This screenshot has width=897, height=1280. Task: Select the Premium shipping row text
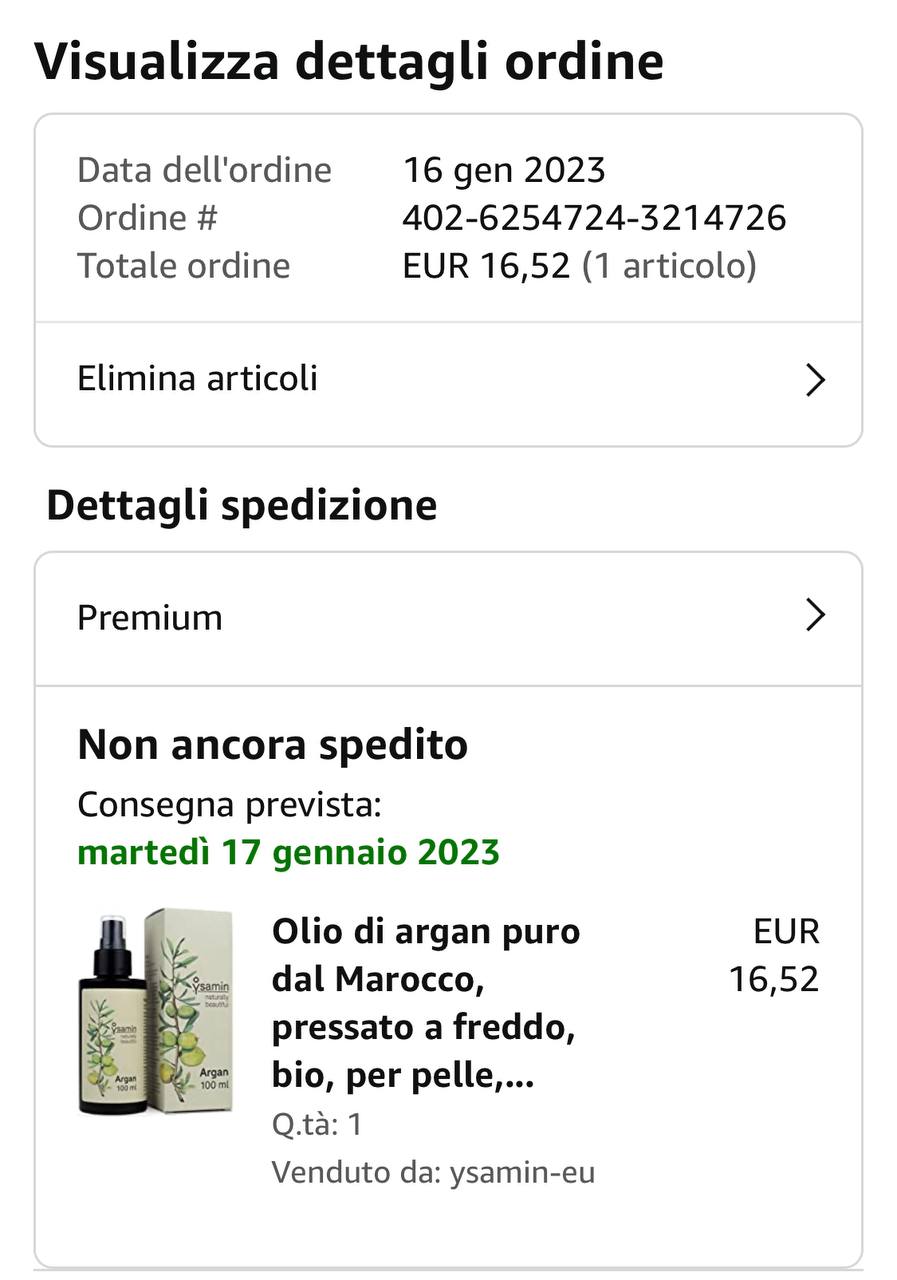(x=150, y=617)
